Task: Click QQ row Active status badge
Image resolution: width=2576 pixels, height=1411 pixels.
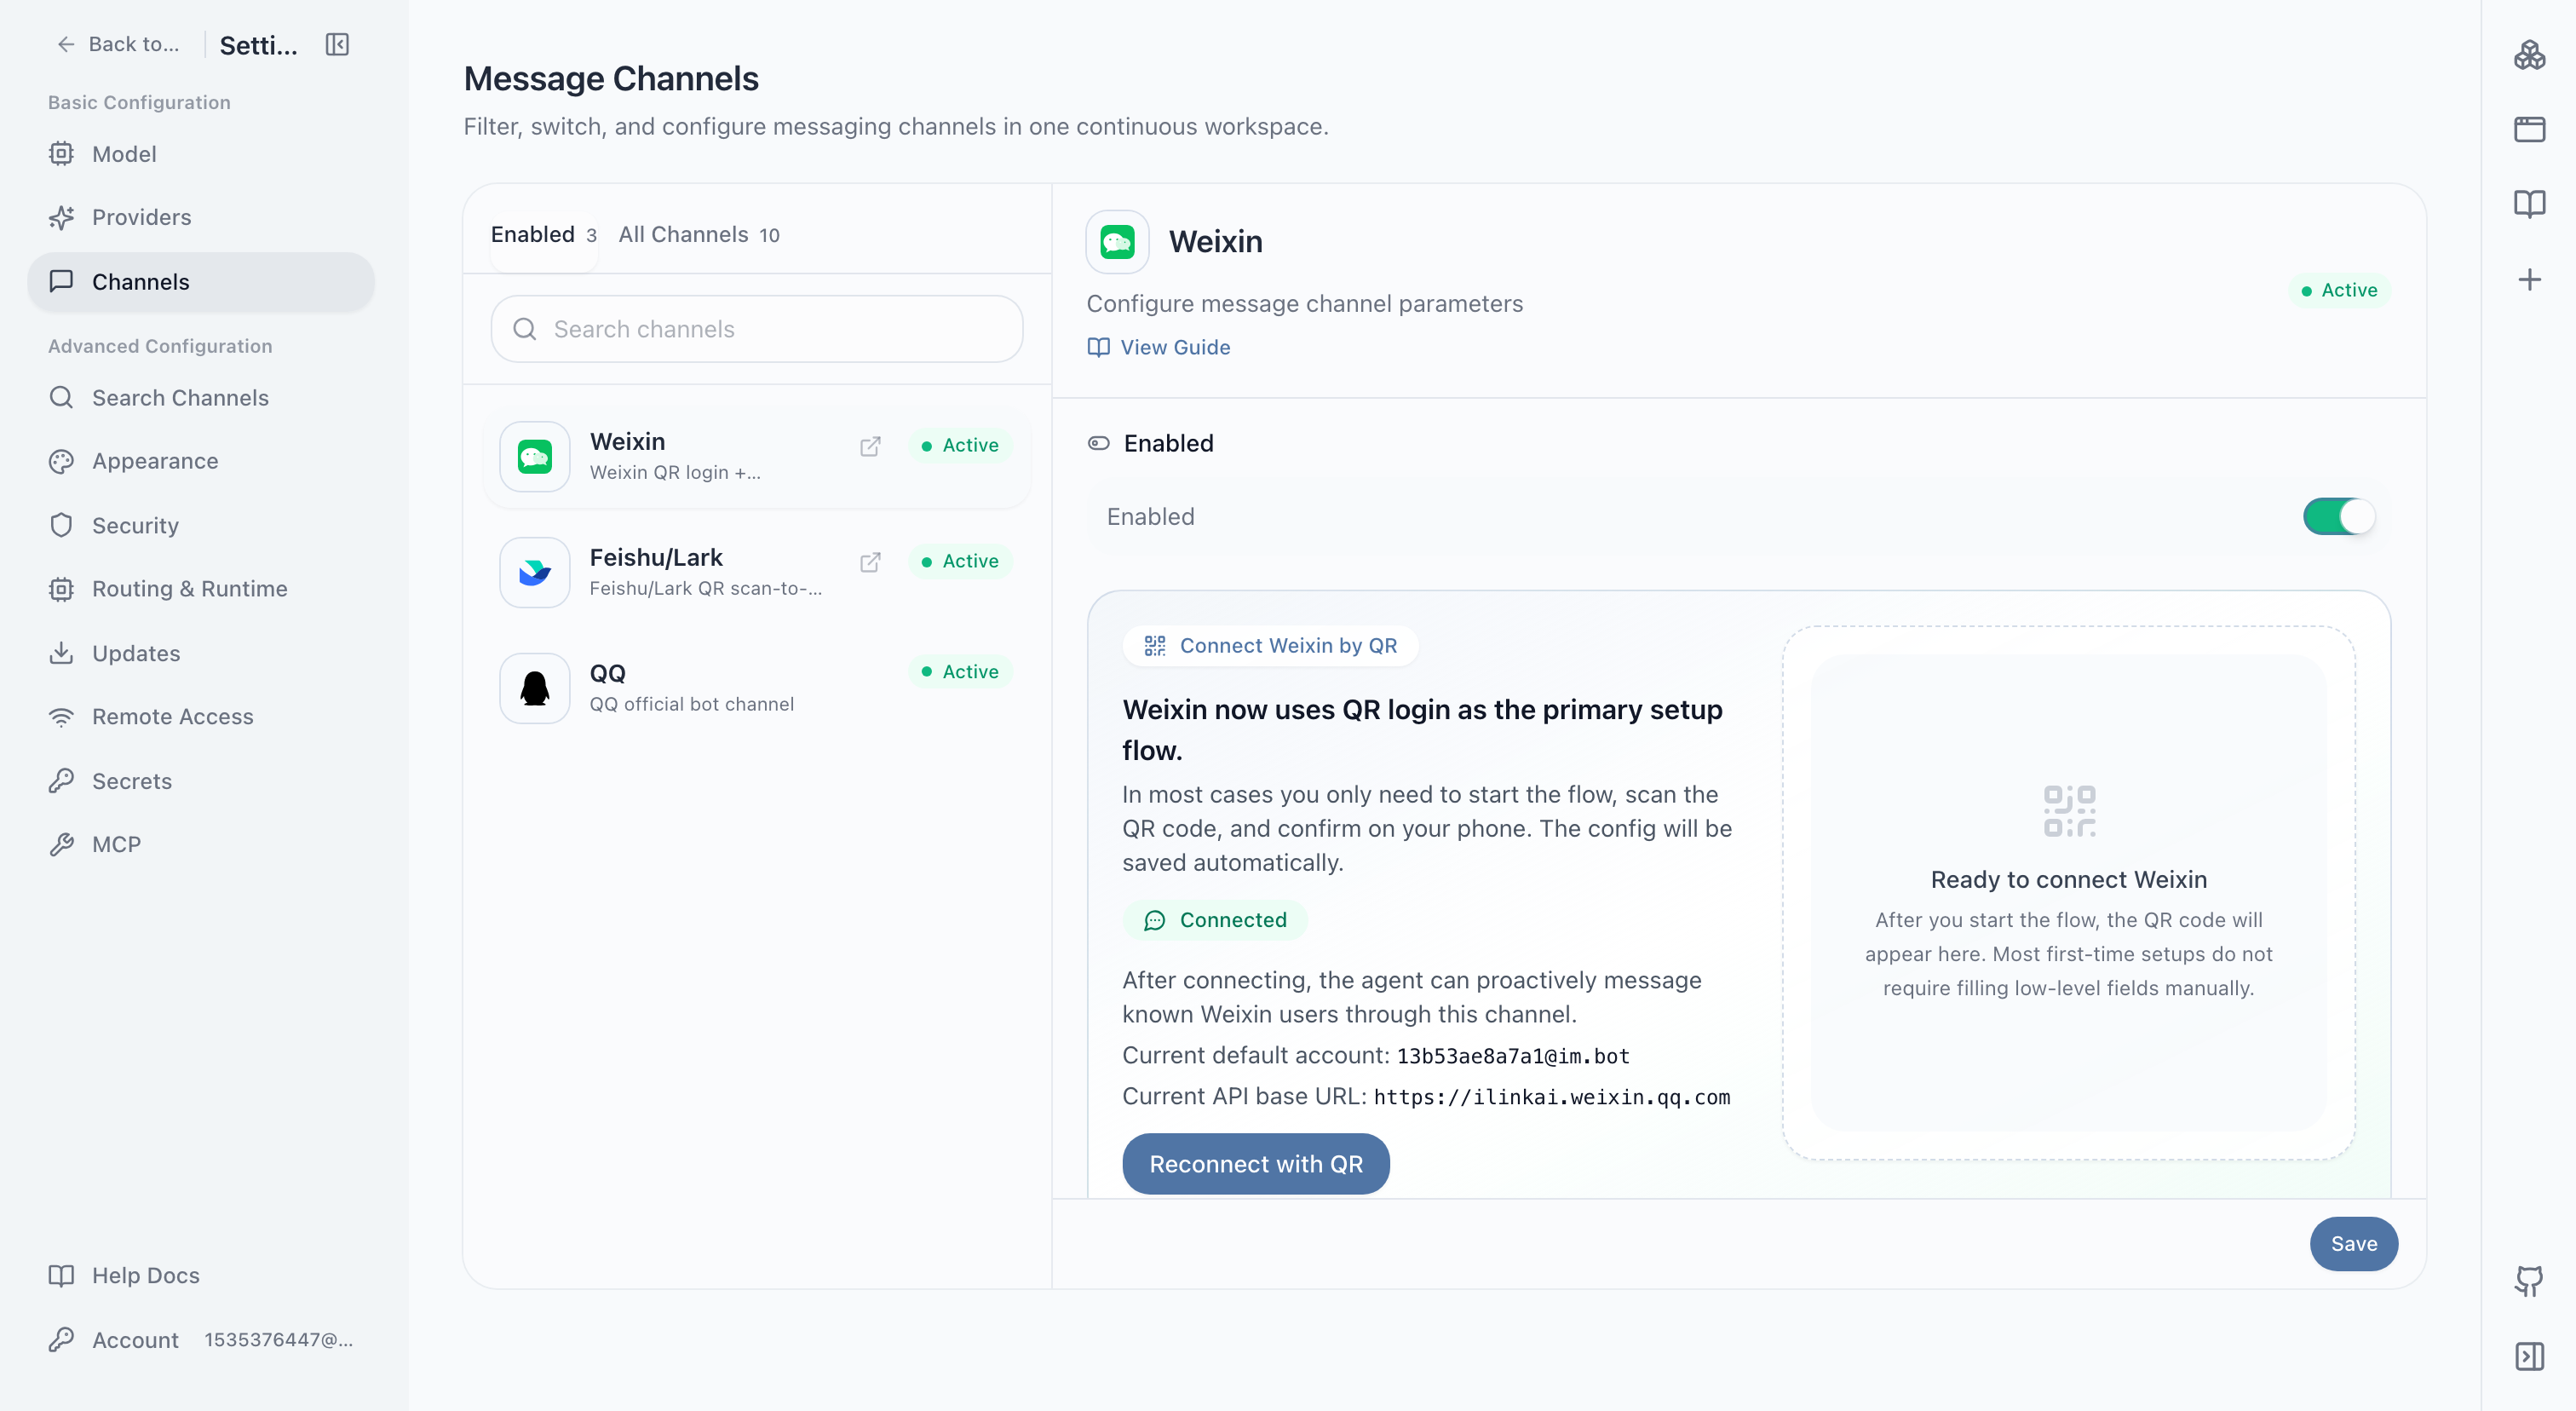Action: 960,672
